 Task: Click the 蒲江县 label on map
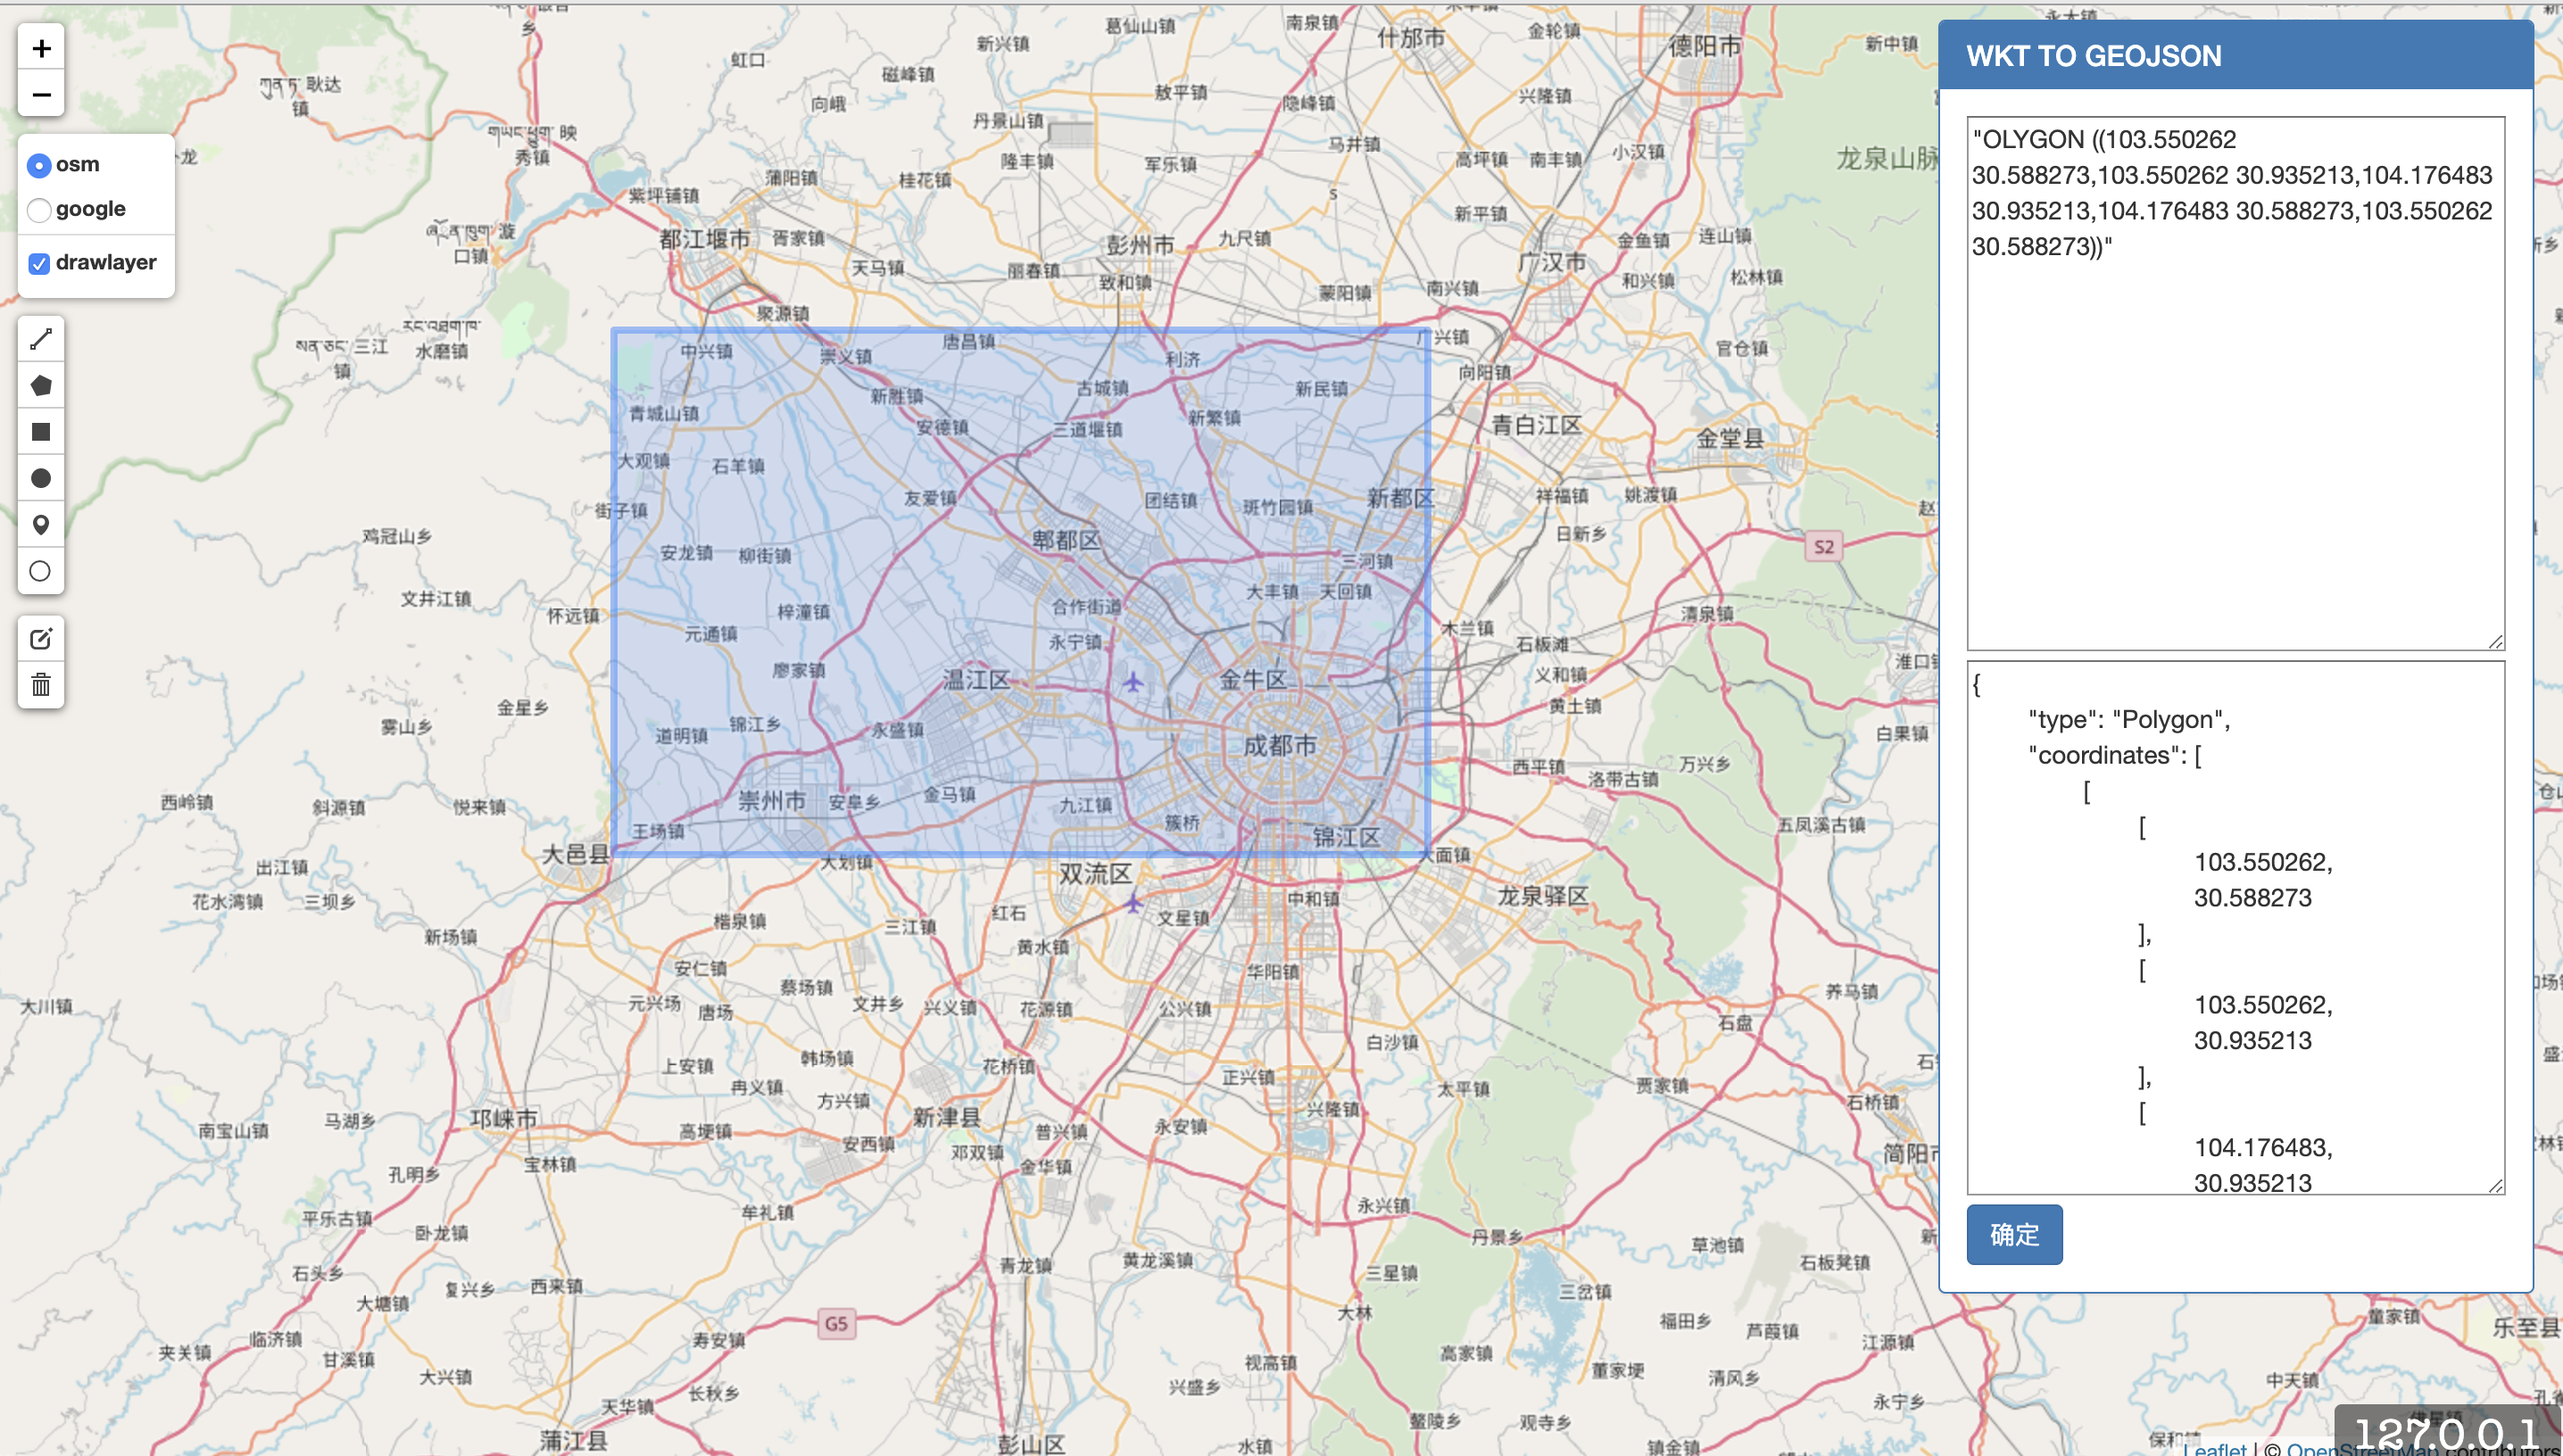point(574,1440)
